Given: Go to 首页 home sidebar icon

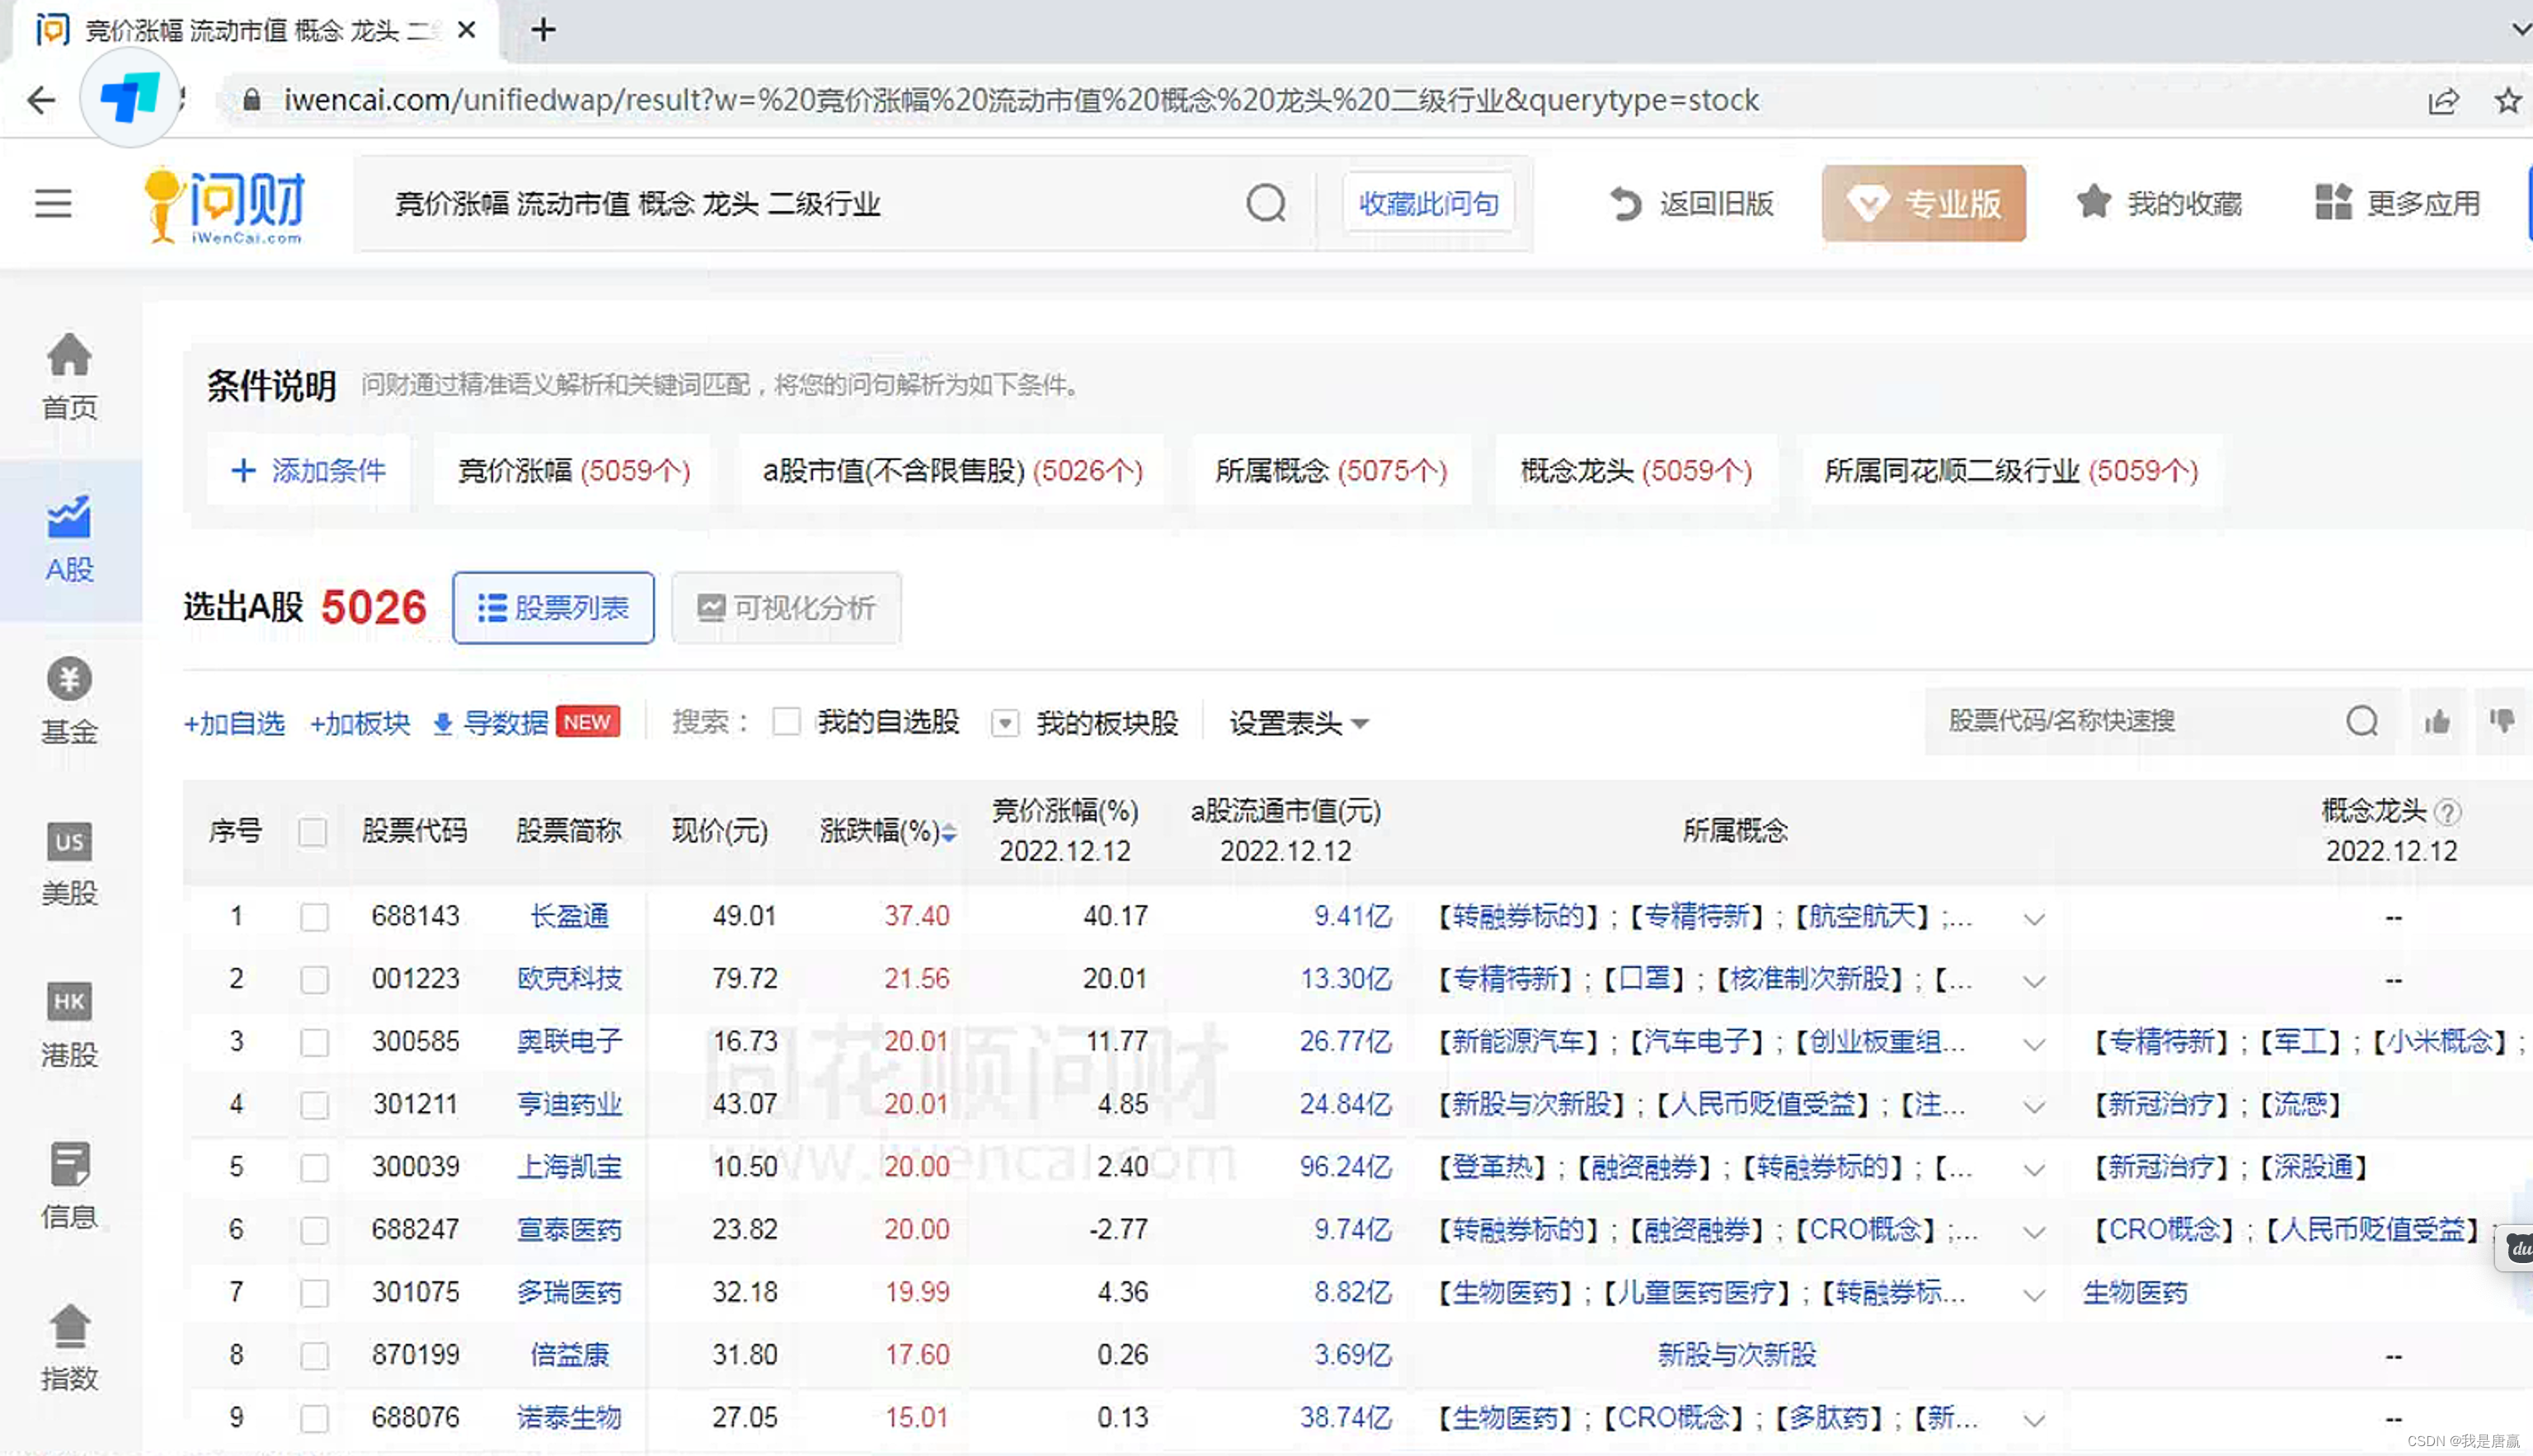Looking at the screenshot, I should [69, 377].
